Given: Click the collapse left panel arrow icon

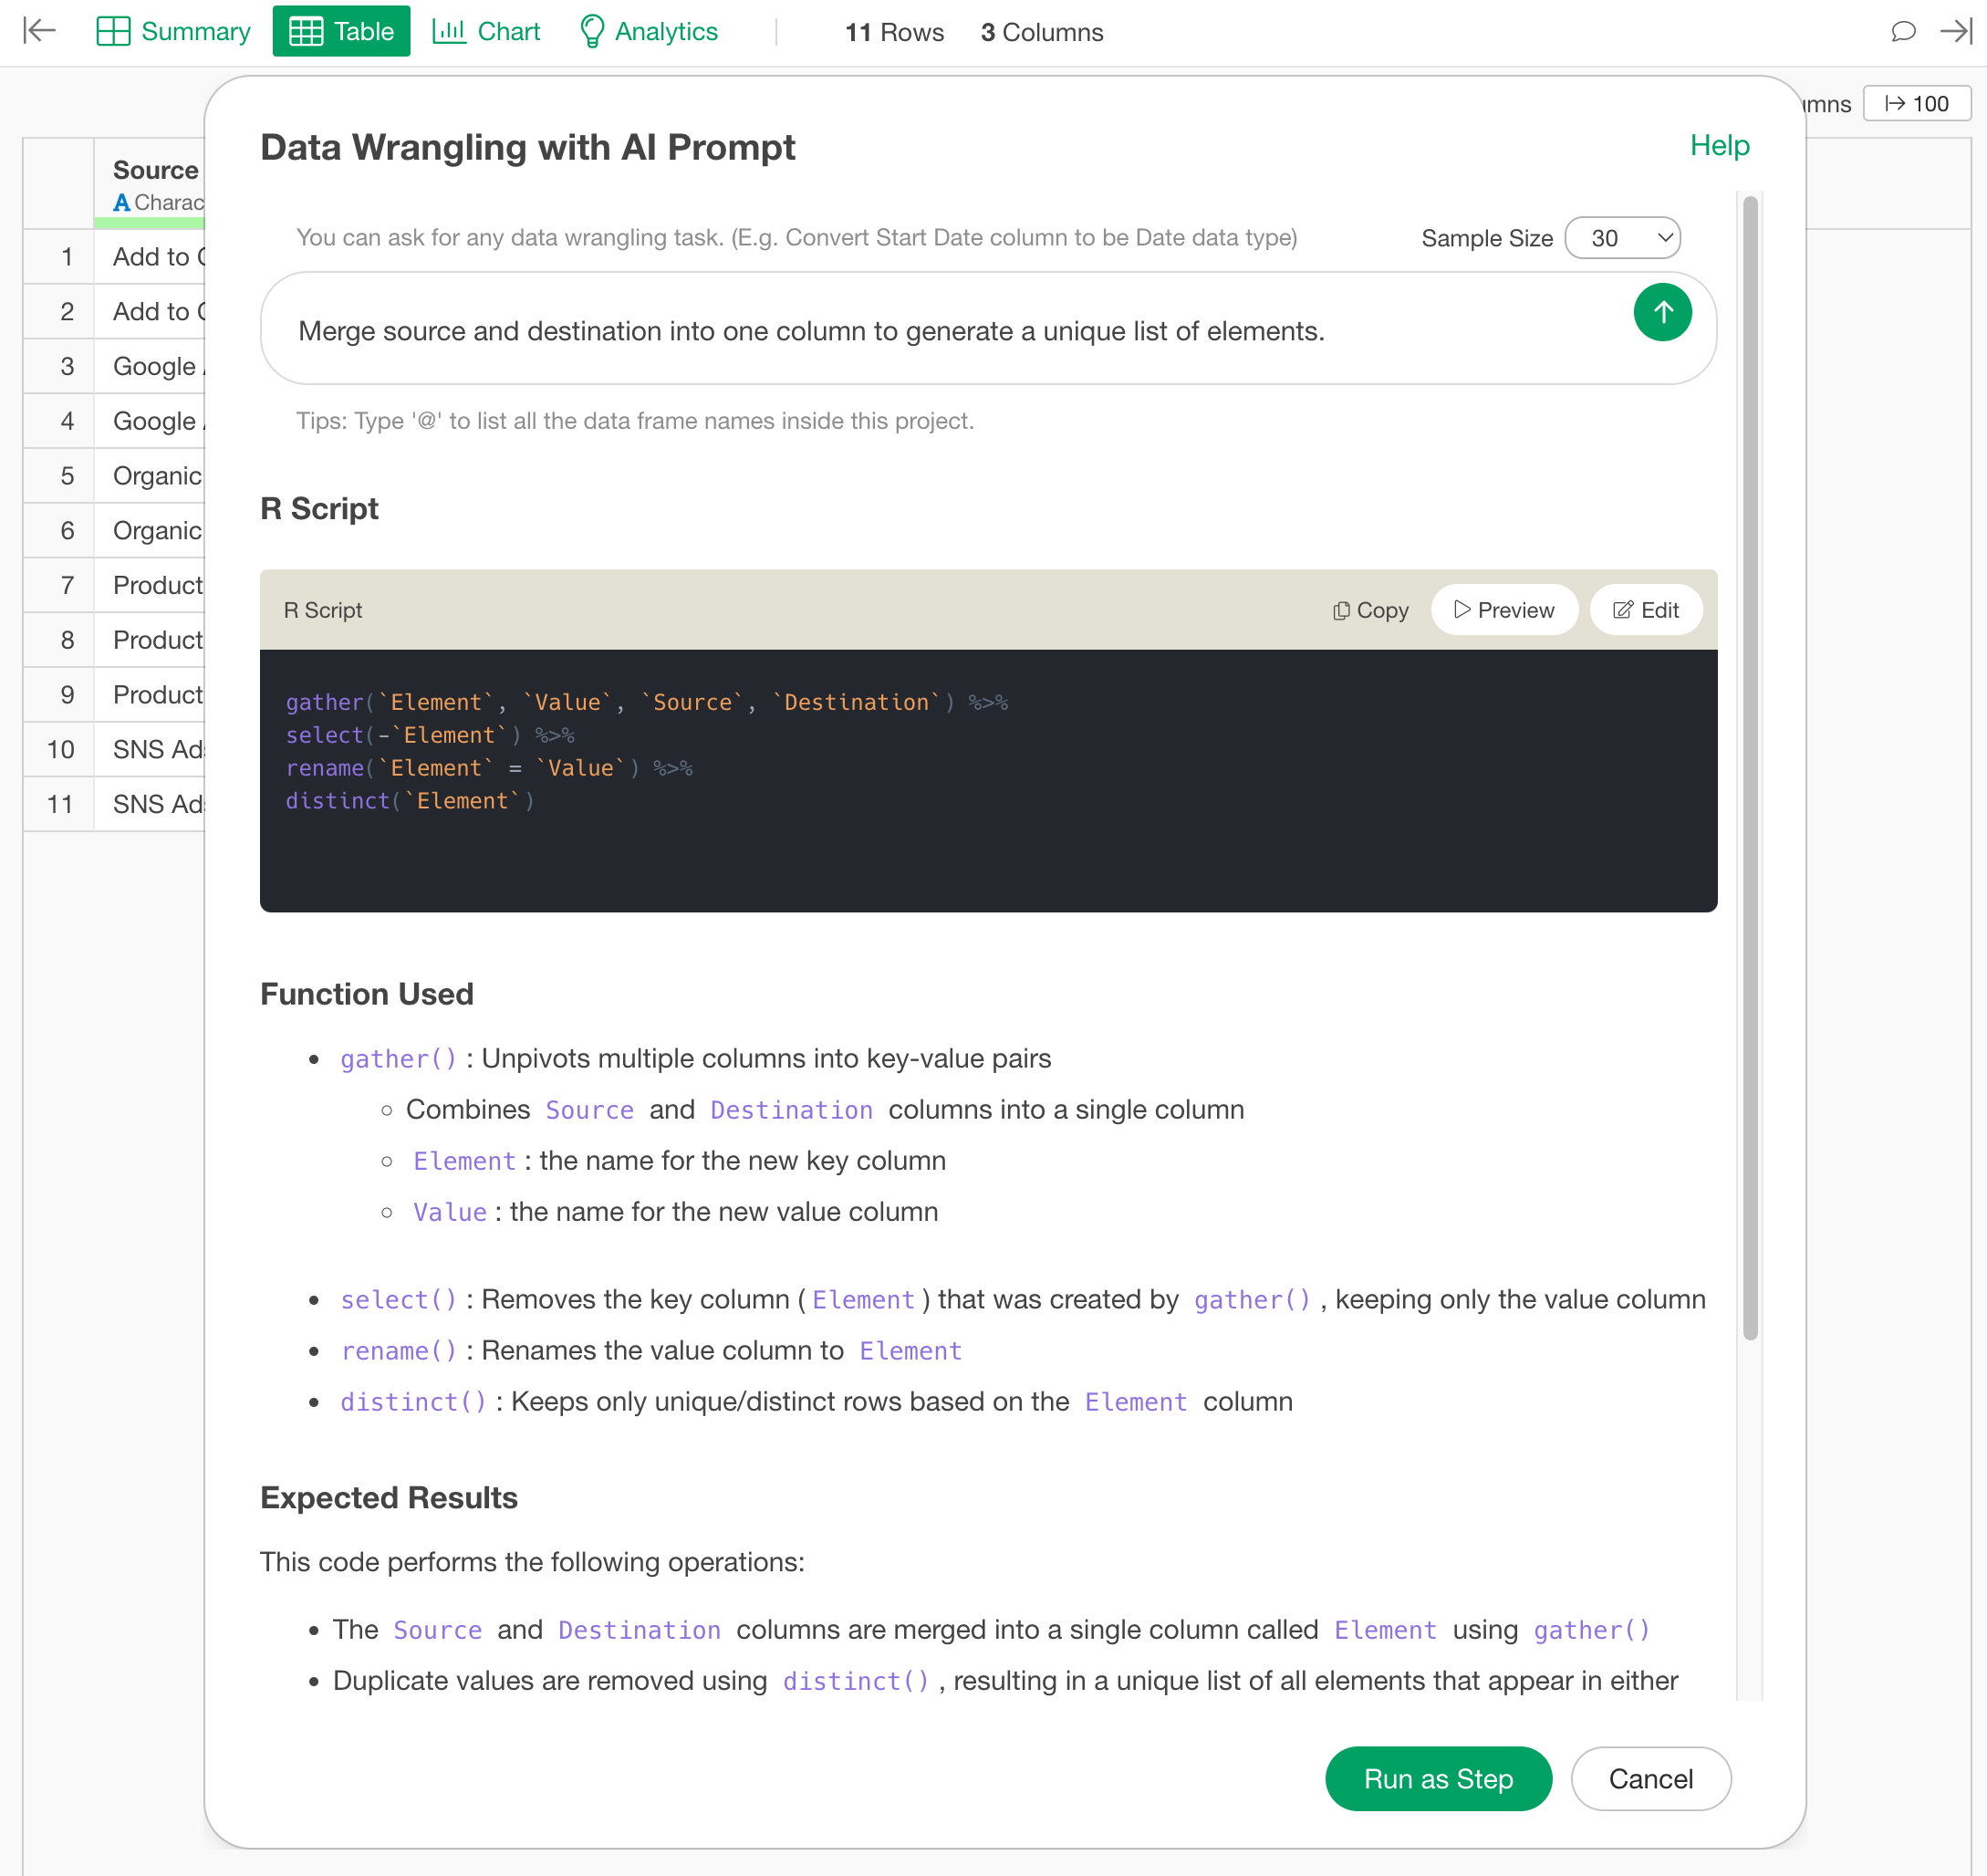Looking at the screenshot, I should pos(39,31).
